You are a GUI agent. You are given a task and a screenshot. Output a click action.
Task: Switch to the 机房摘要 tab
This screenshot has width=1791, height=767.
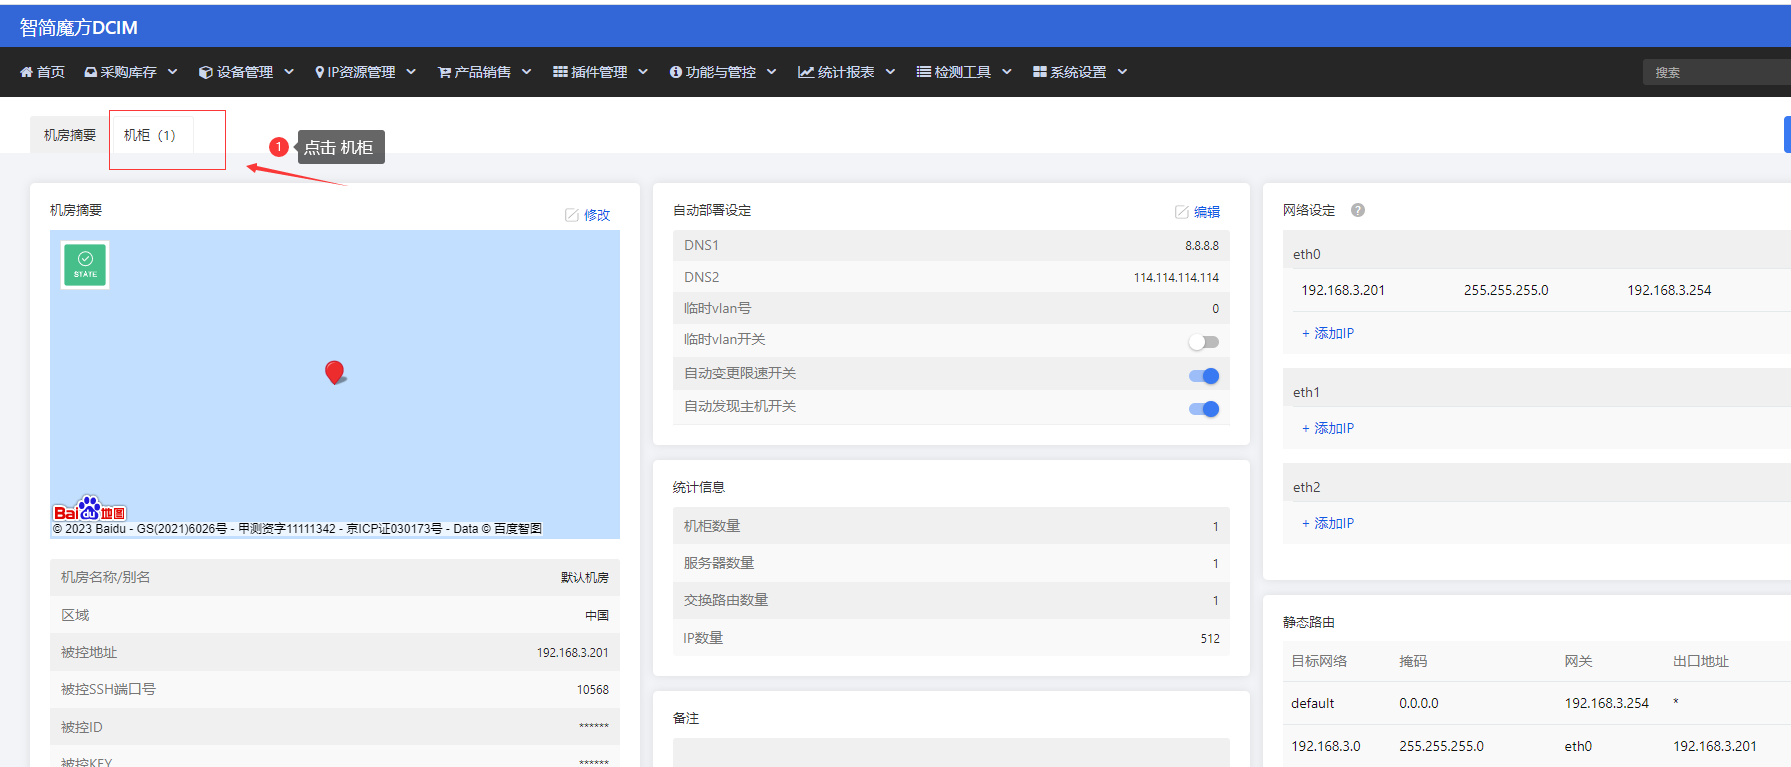tap(70, 135)
